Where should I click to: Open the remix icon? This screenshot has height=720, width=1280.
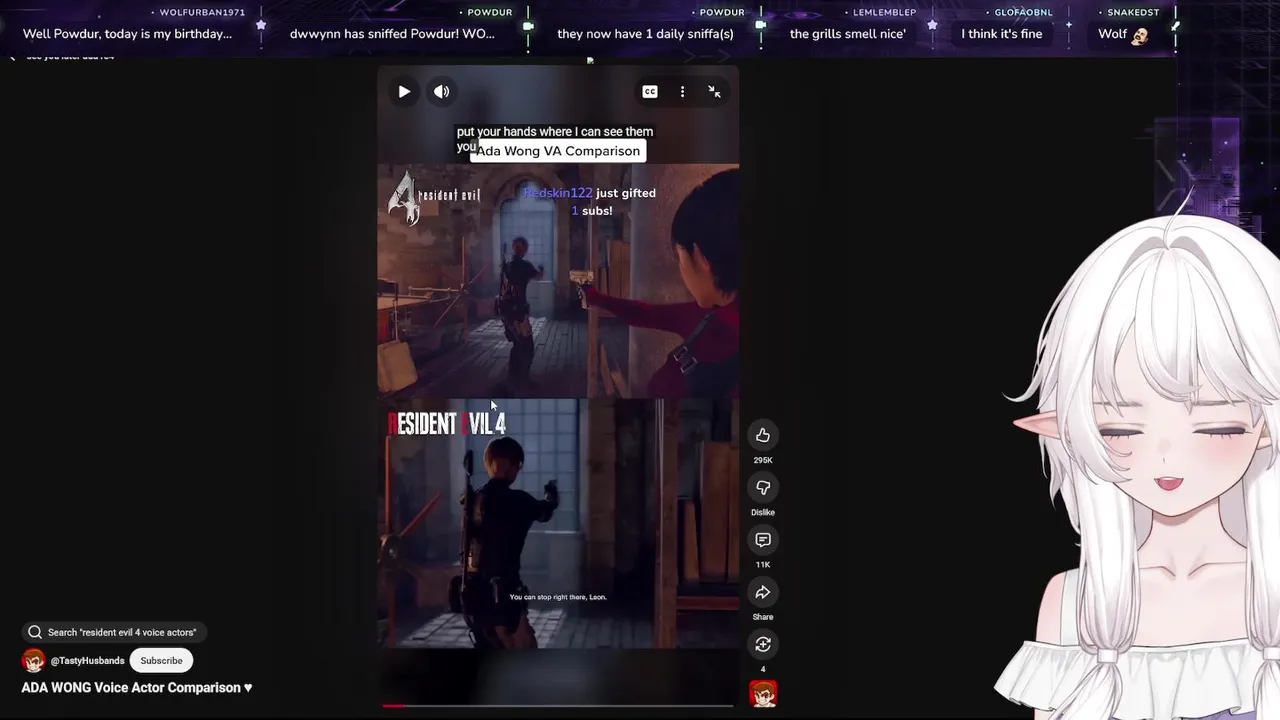click(763, 644)
